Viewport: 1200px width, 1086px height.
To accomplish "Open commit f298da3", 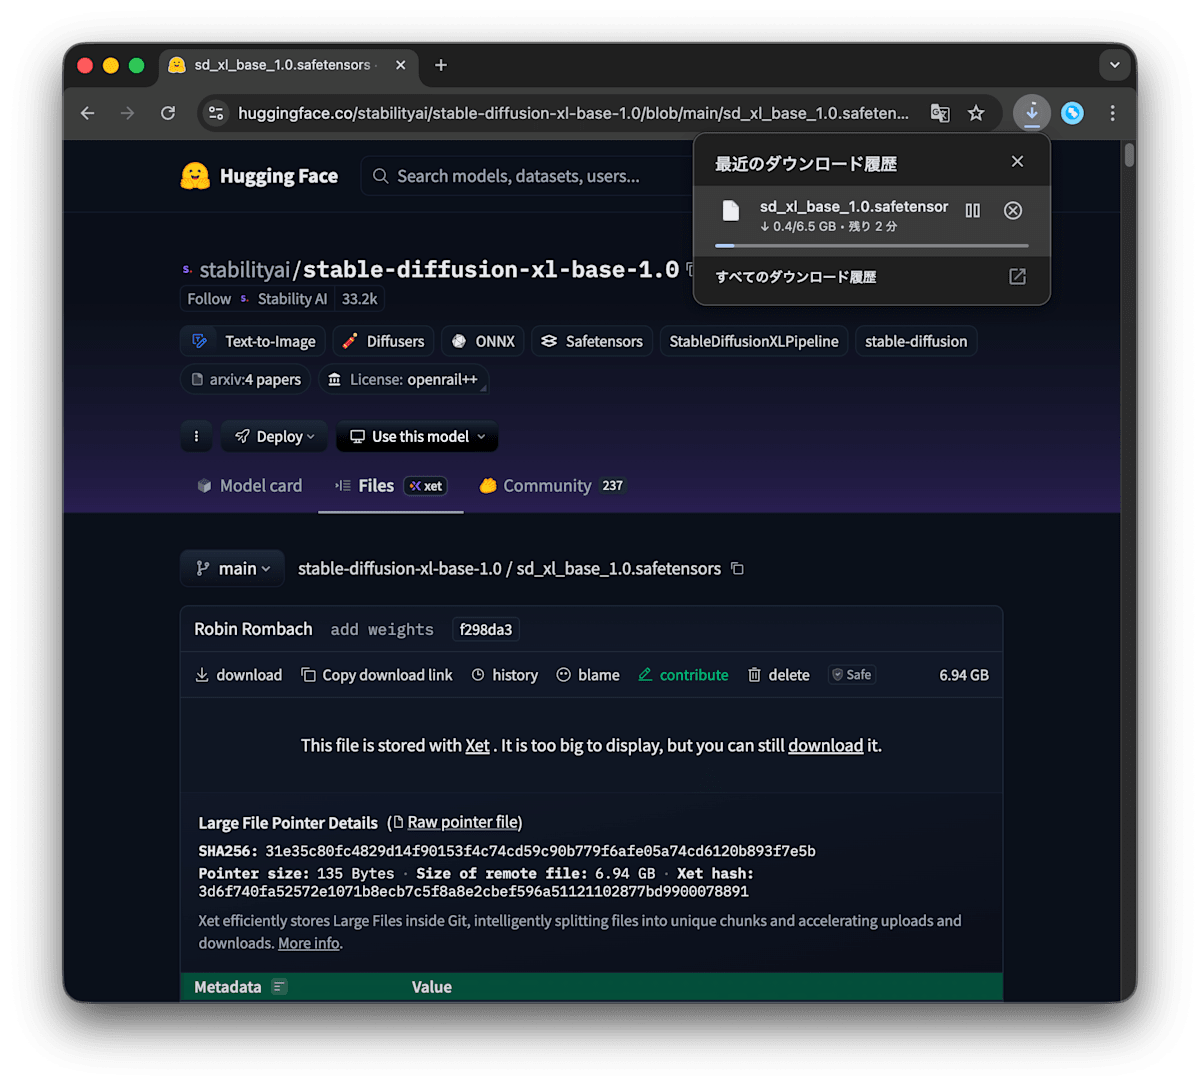I will (486, 629).
